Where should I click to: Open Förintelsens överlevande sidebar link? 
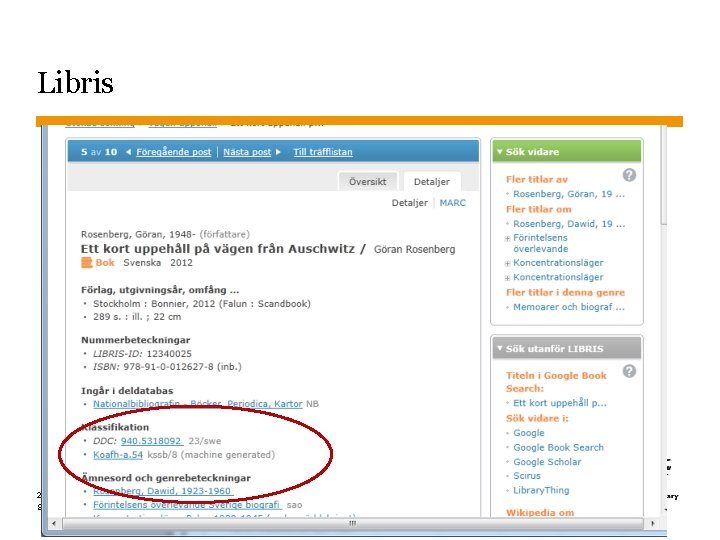pos(540,243)
